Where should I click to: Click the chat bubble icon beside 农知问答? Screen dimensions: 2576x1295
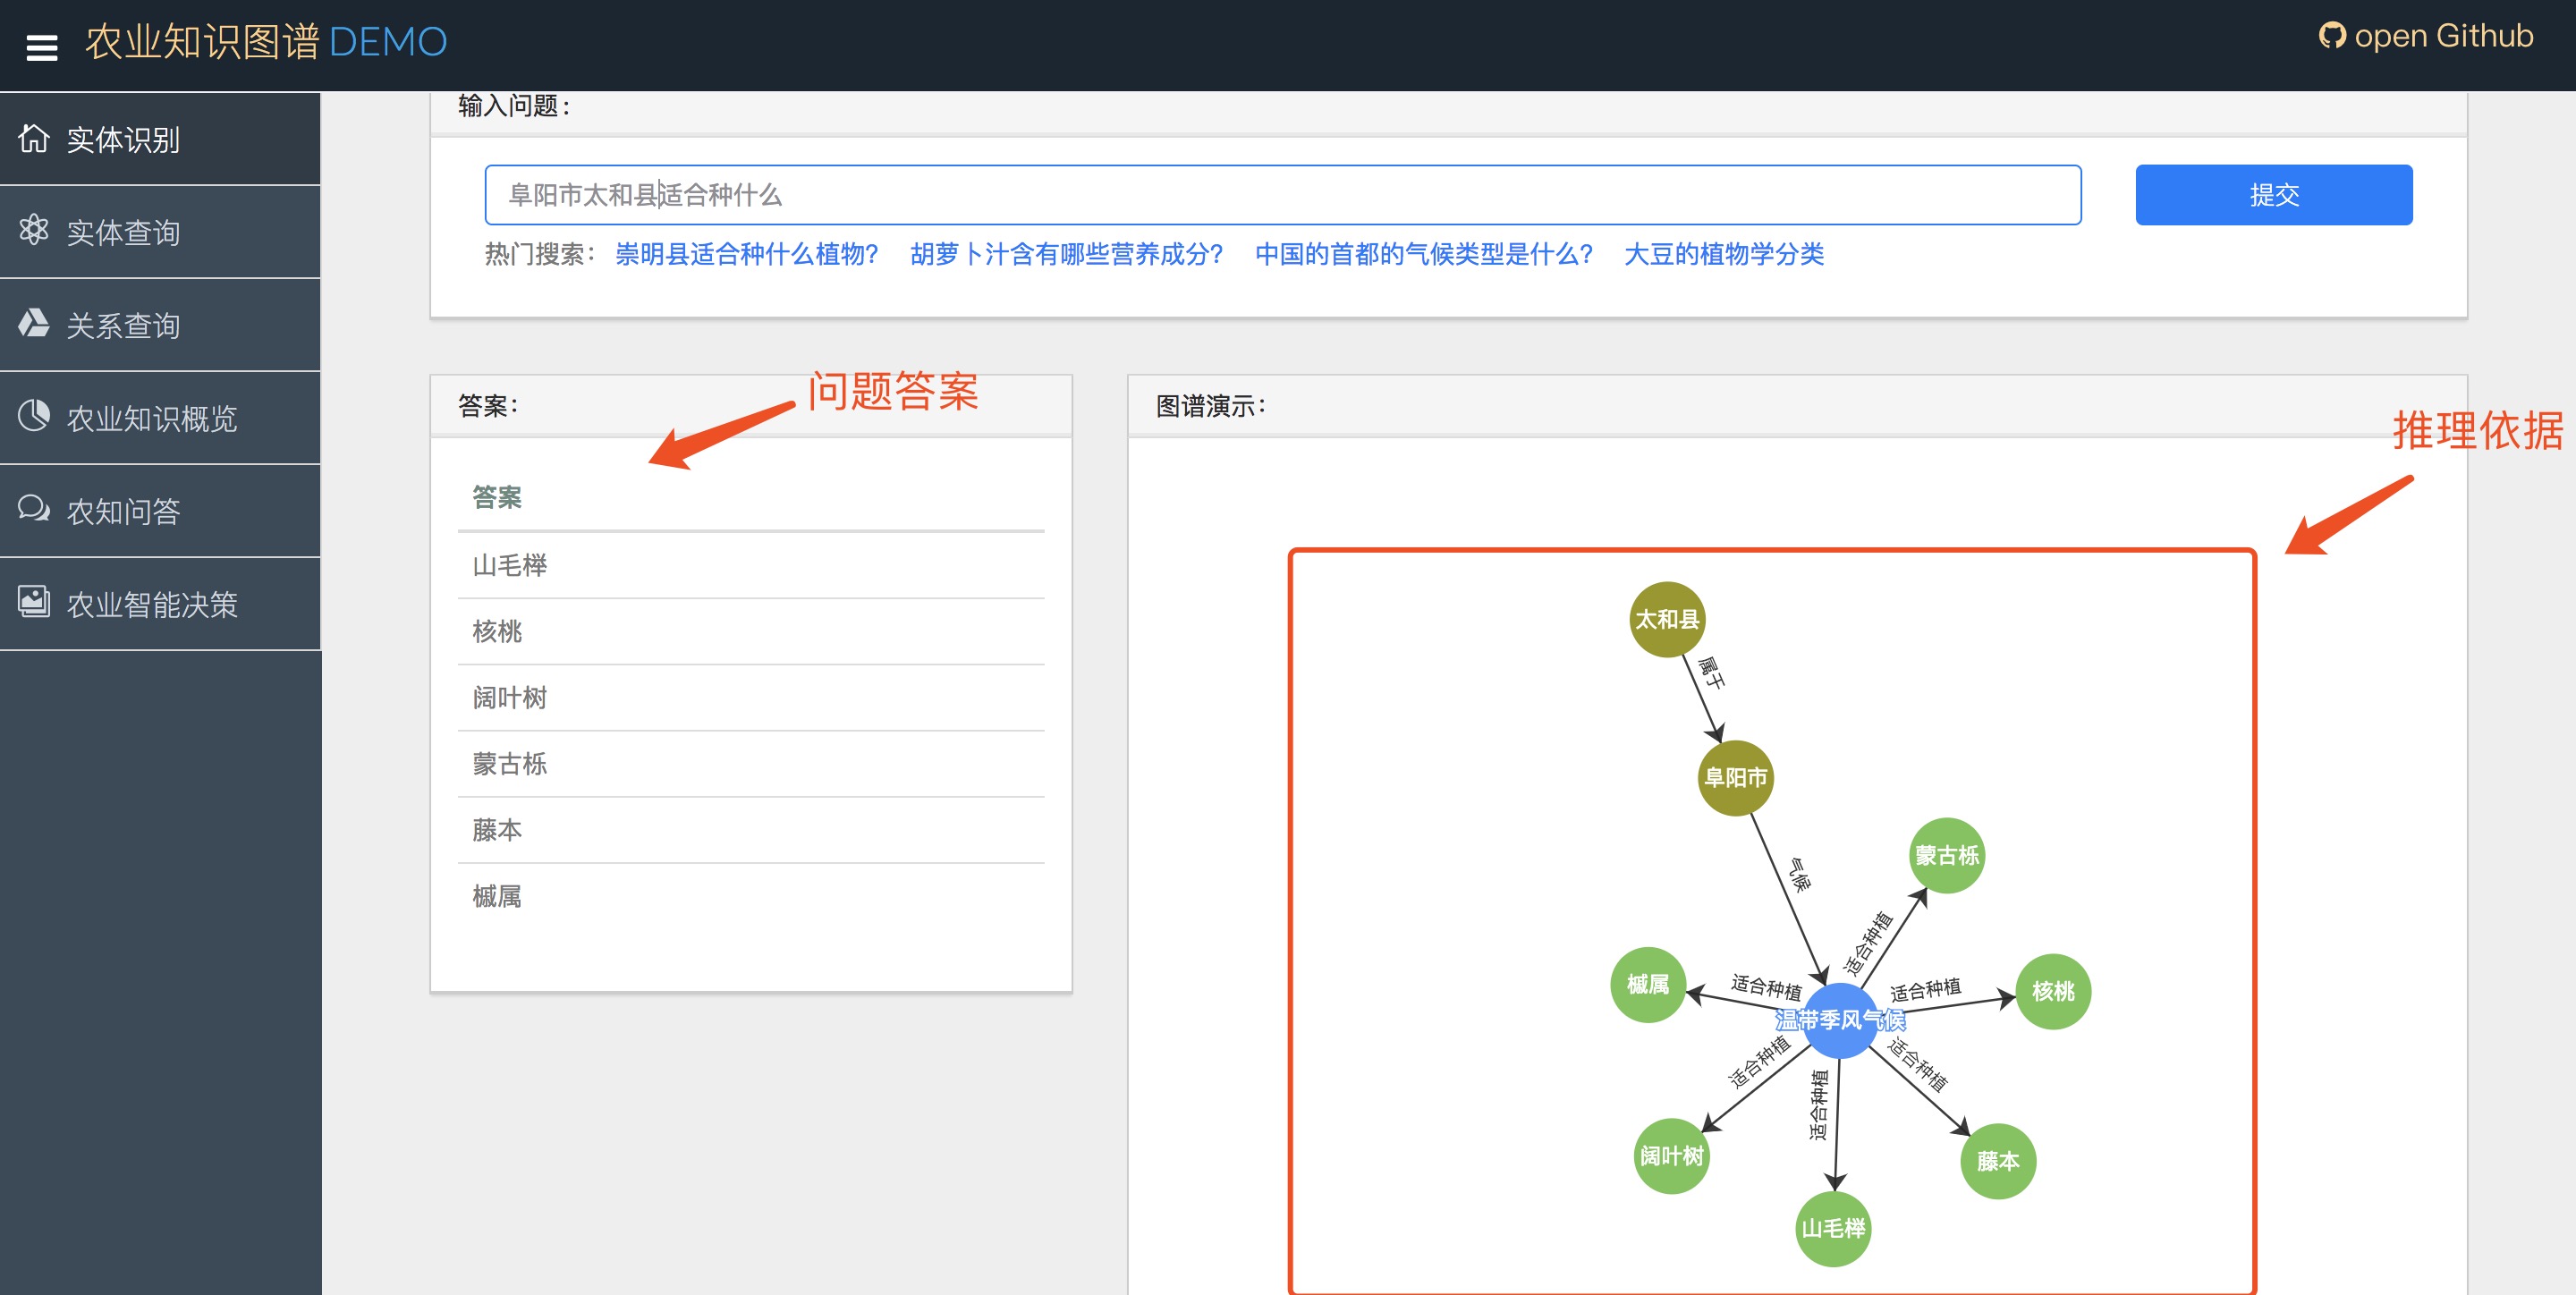pyautogui.click(x=34, y=509)
